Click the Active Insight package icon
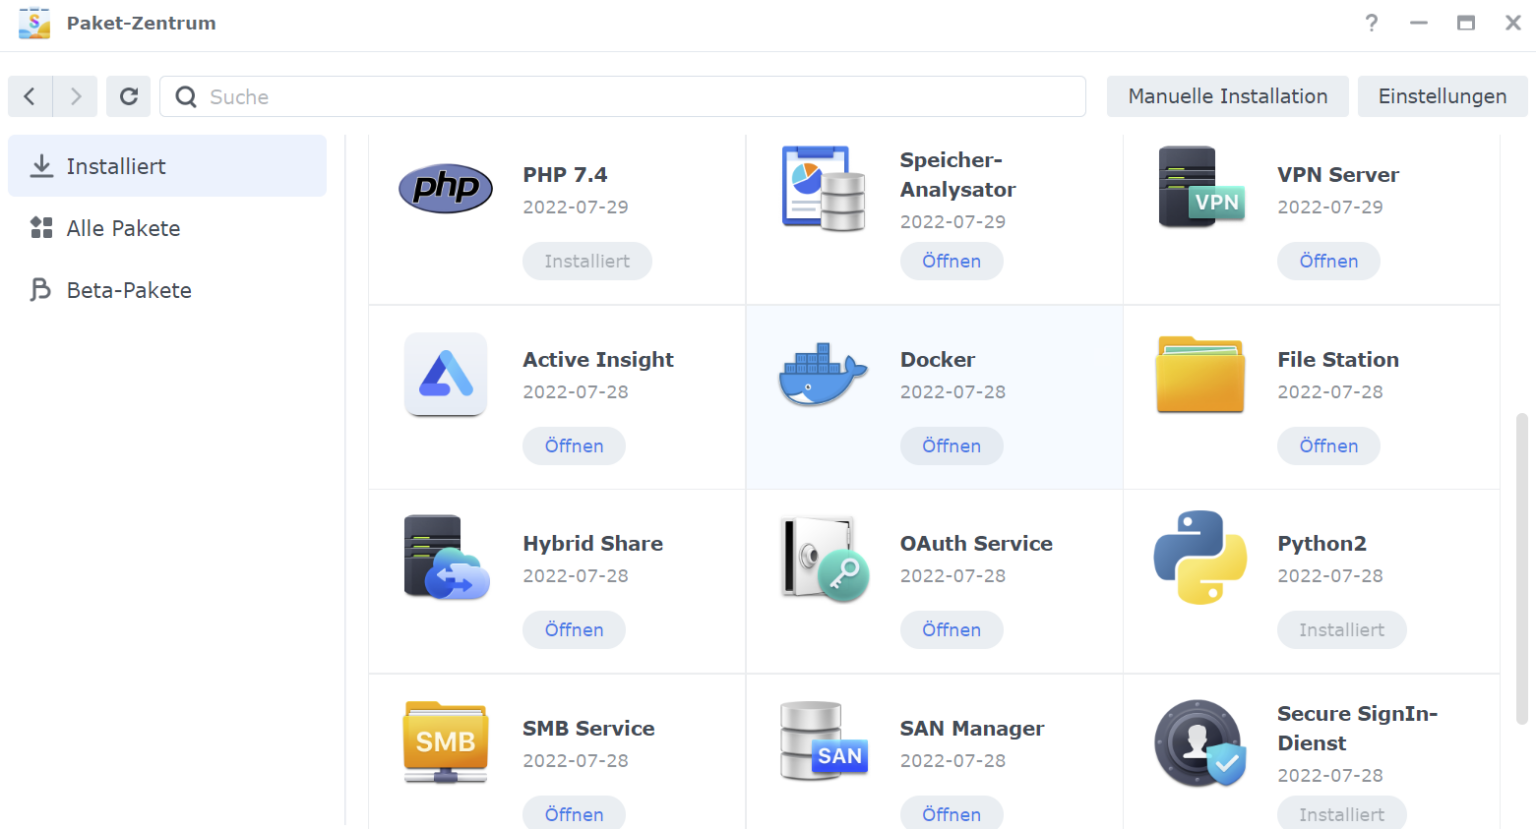This screenshot has width=1536, height=829. coord(446,374)
